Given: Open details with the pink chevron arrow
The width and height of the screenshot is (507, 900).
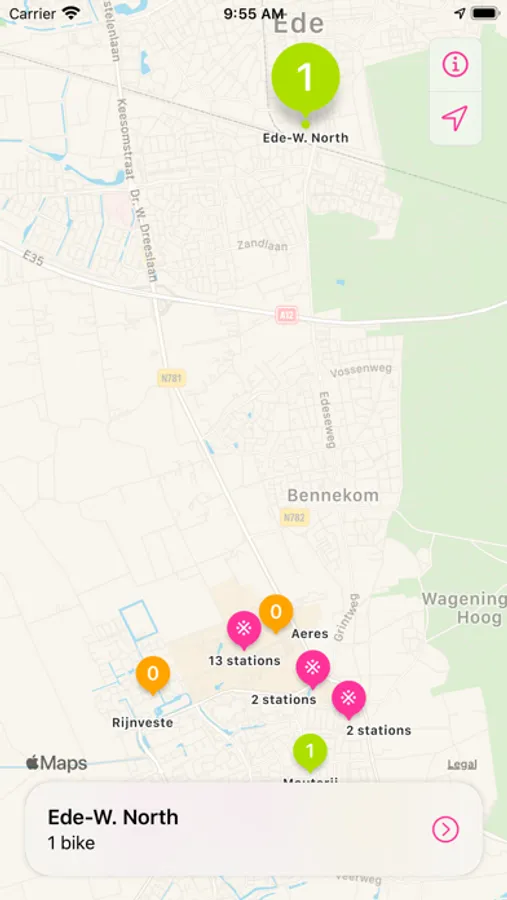Looking at the screenshot, I should point(446,829).
